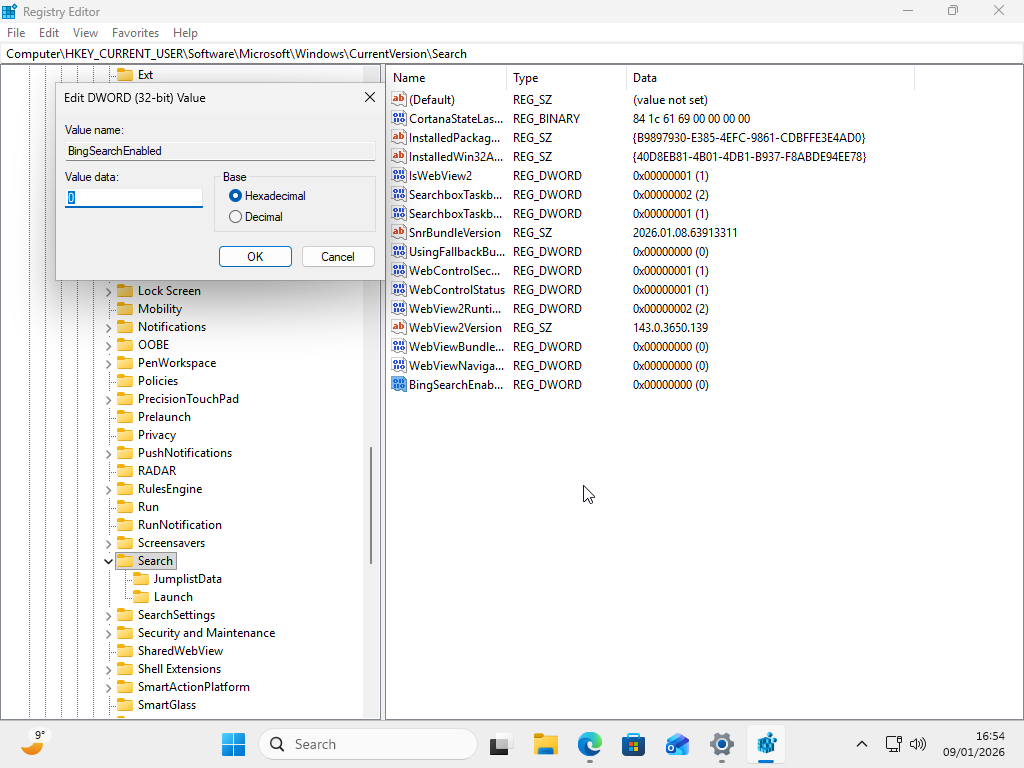Screen dimensions: 1024x768
Task: Open the Registry Editor taskbar icon
Action: tap(765, 744)
